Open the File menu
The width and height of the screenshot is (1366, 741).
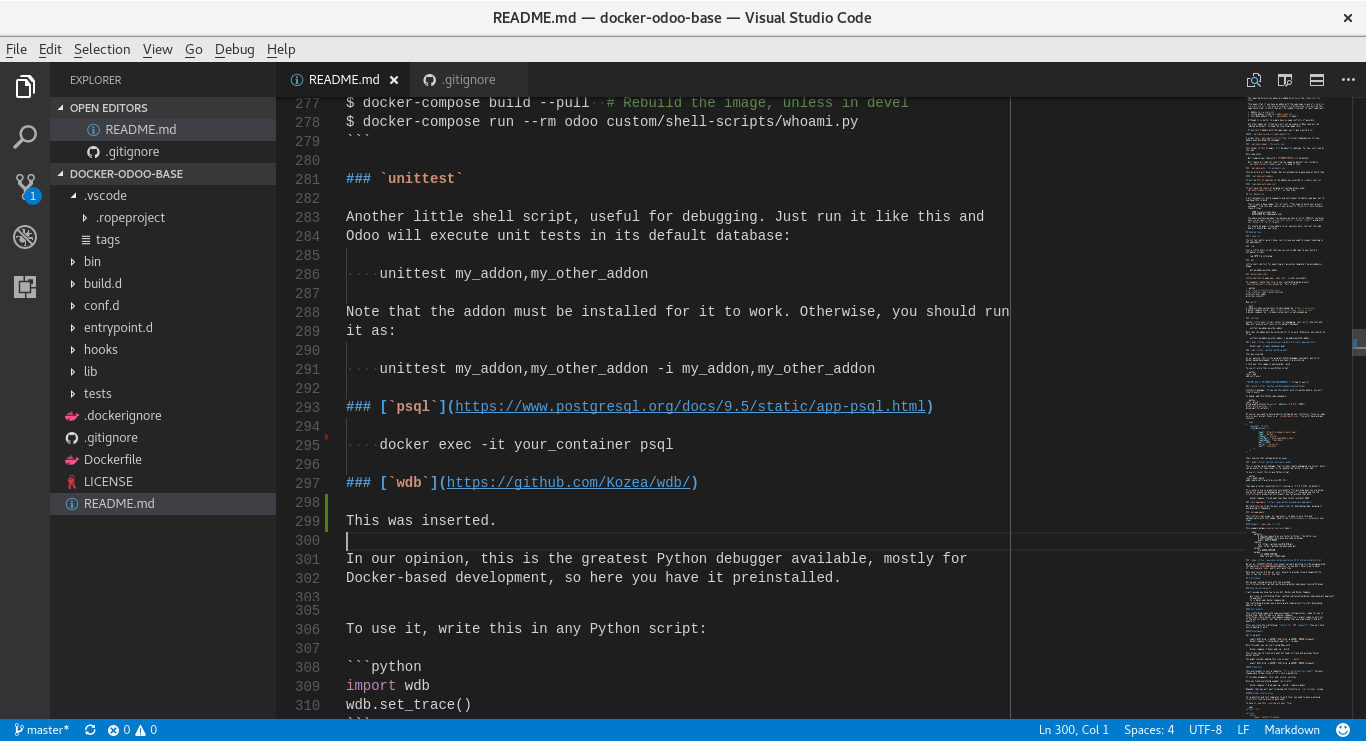16,49
